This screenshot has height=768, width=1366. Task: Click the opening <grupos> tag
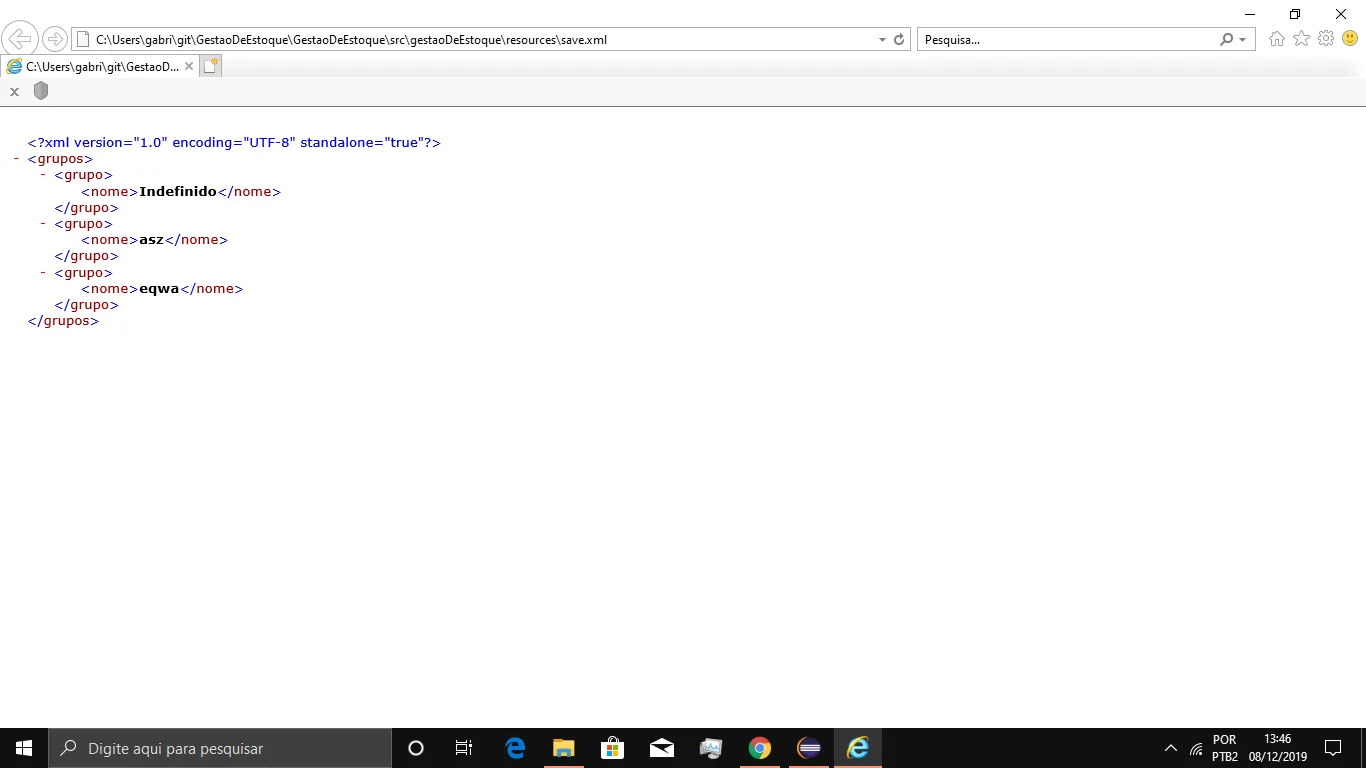coord(60,159)
